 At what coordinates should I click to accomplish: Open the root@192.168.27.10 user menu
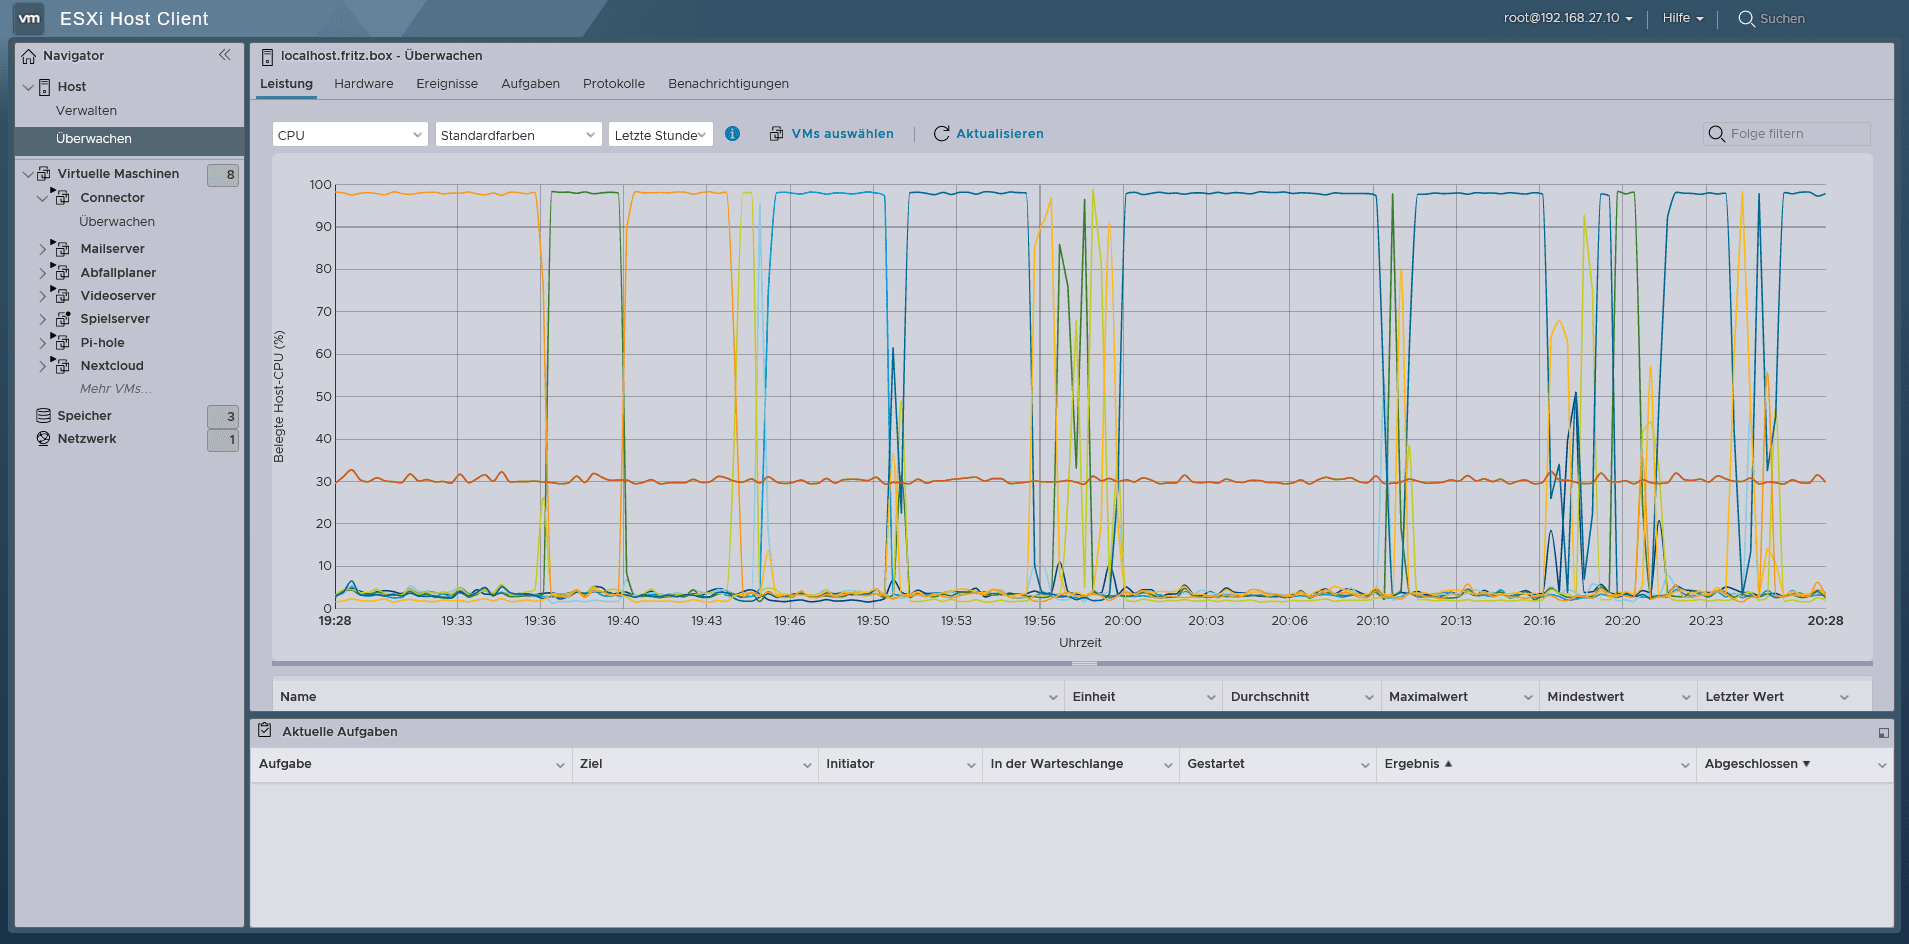1568,18
